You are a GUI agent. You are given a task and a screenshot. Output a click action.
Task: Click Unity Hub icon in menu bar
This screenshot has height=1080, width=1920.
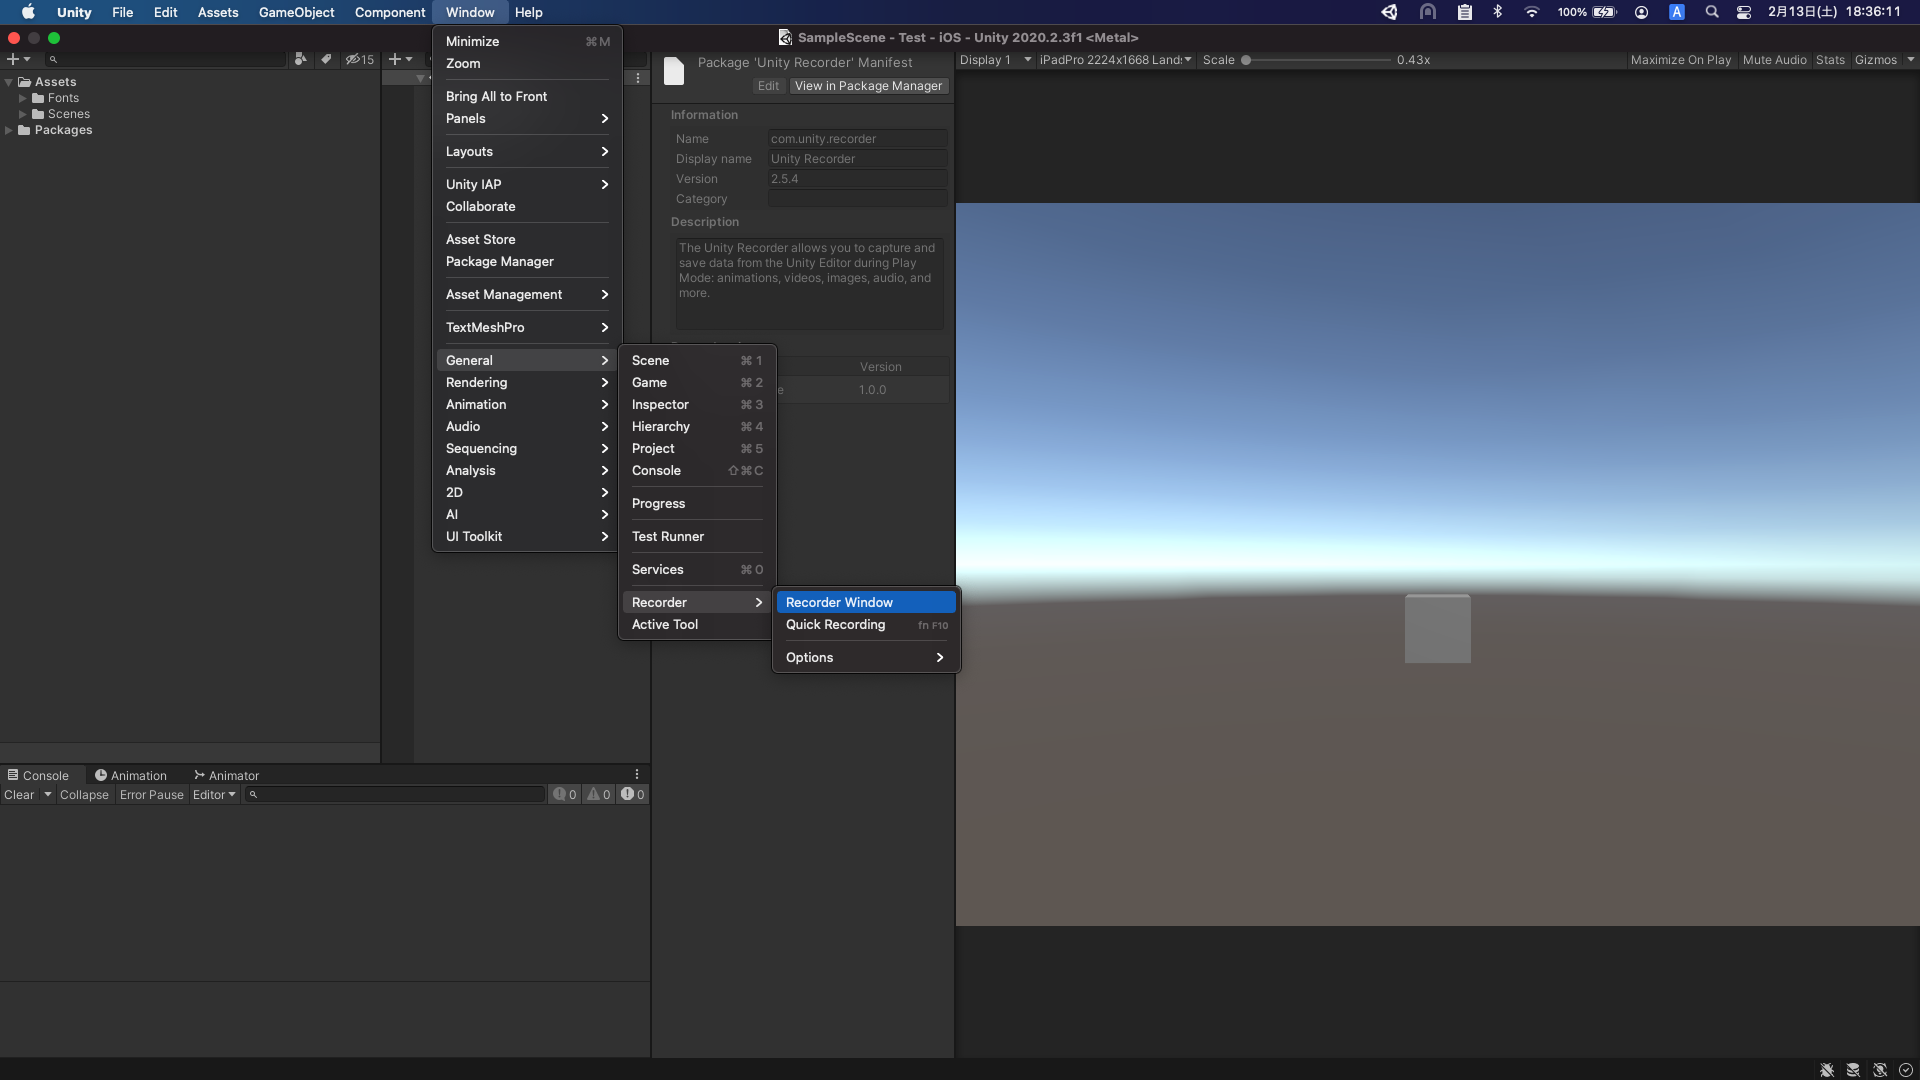(1389, 12)
